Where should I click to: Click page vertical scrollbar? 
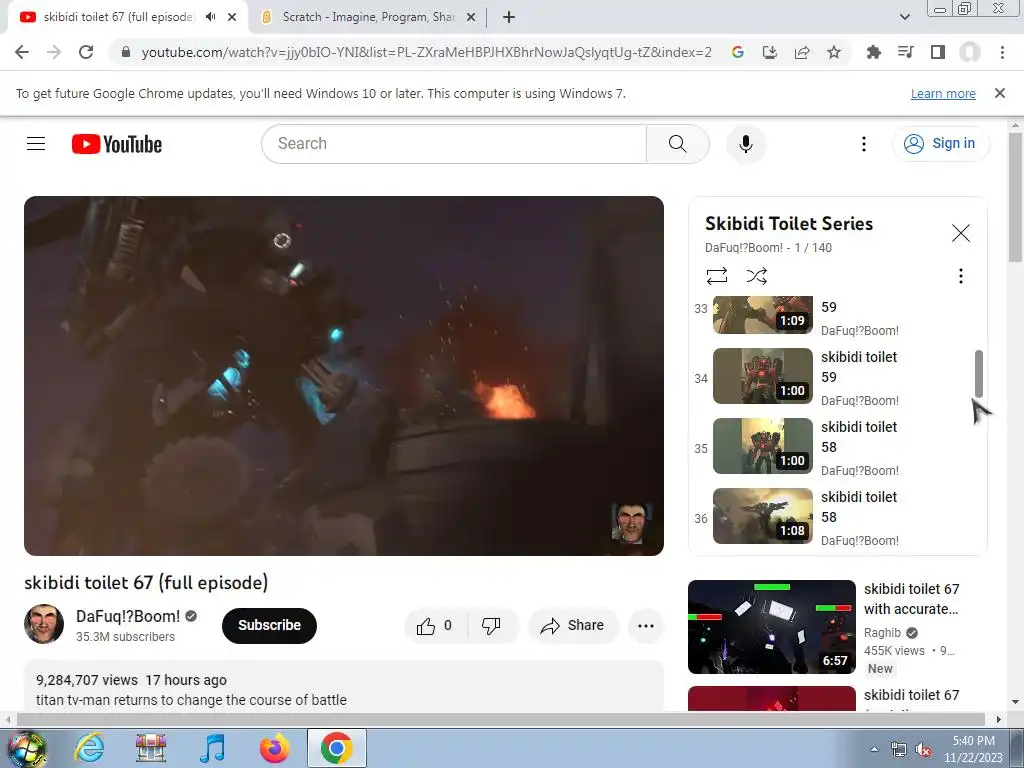pyautogui.click(x=1015, y=196)
